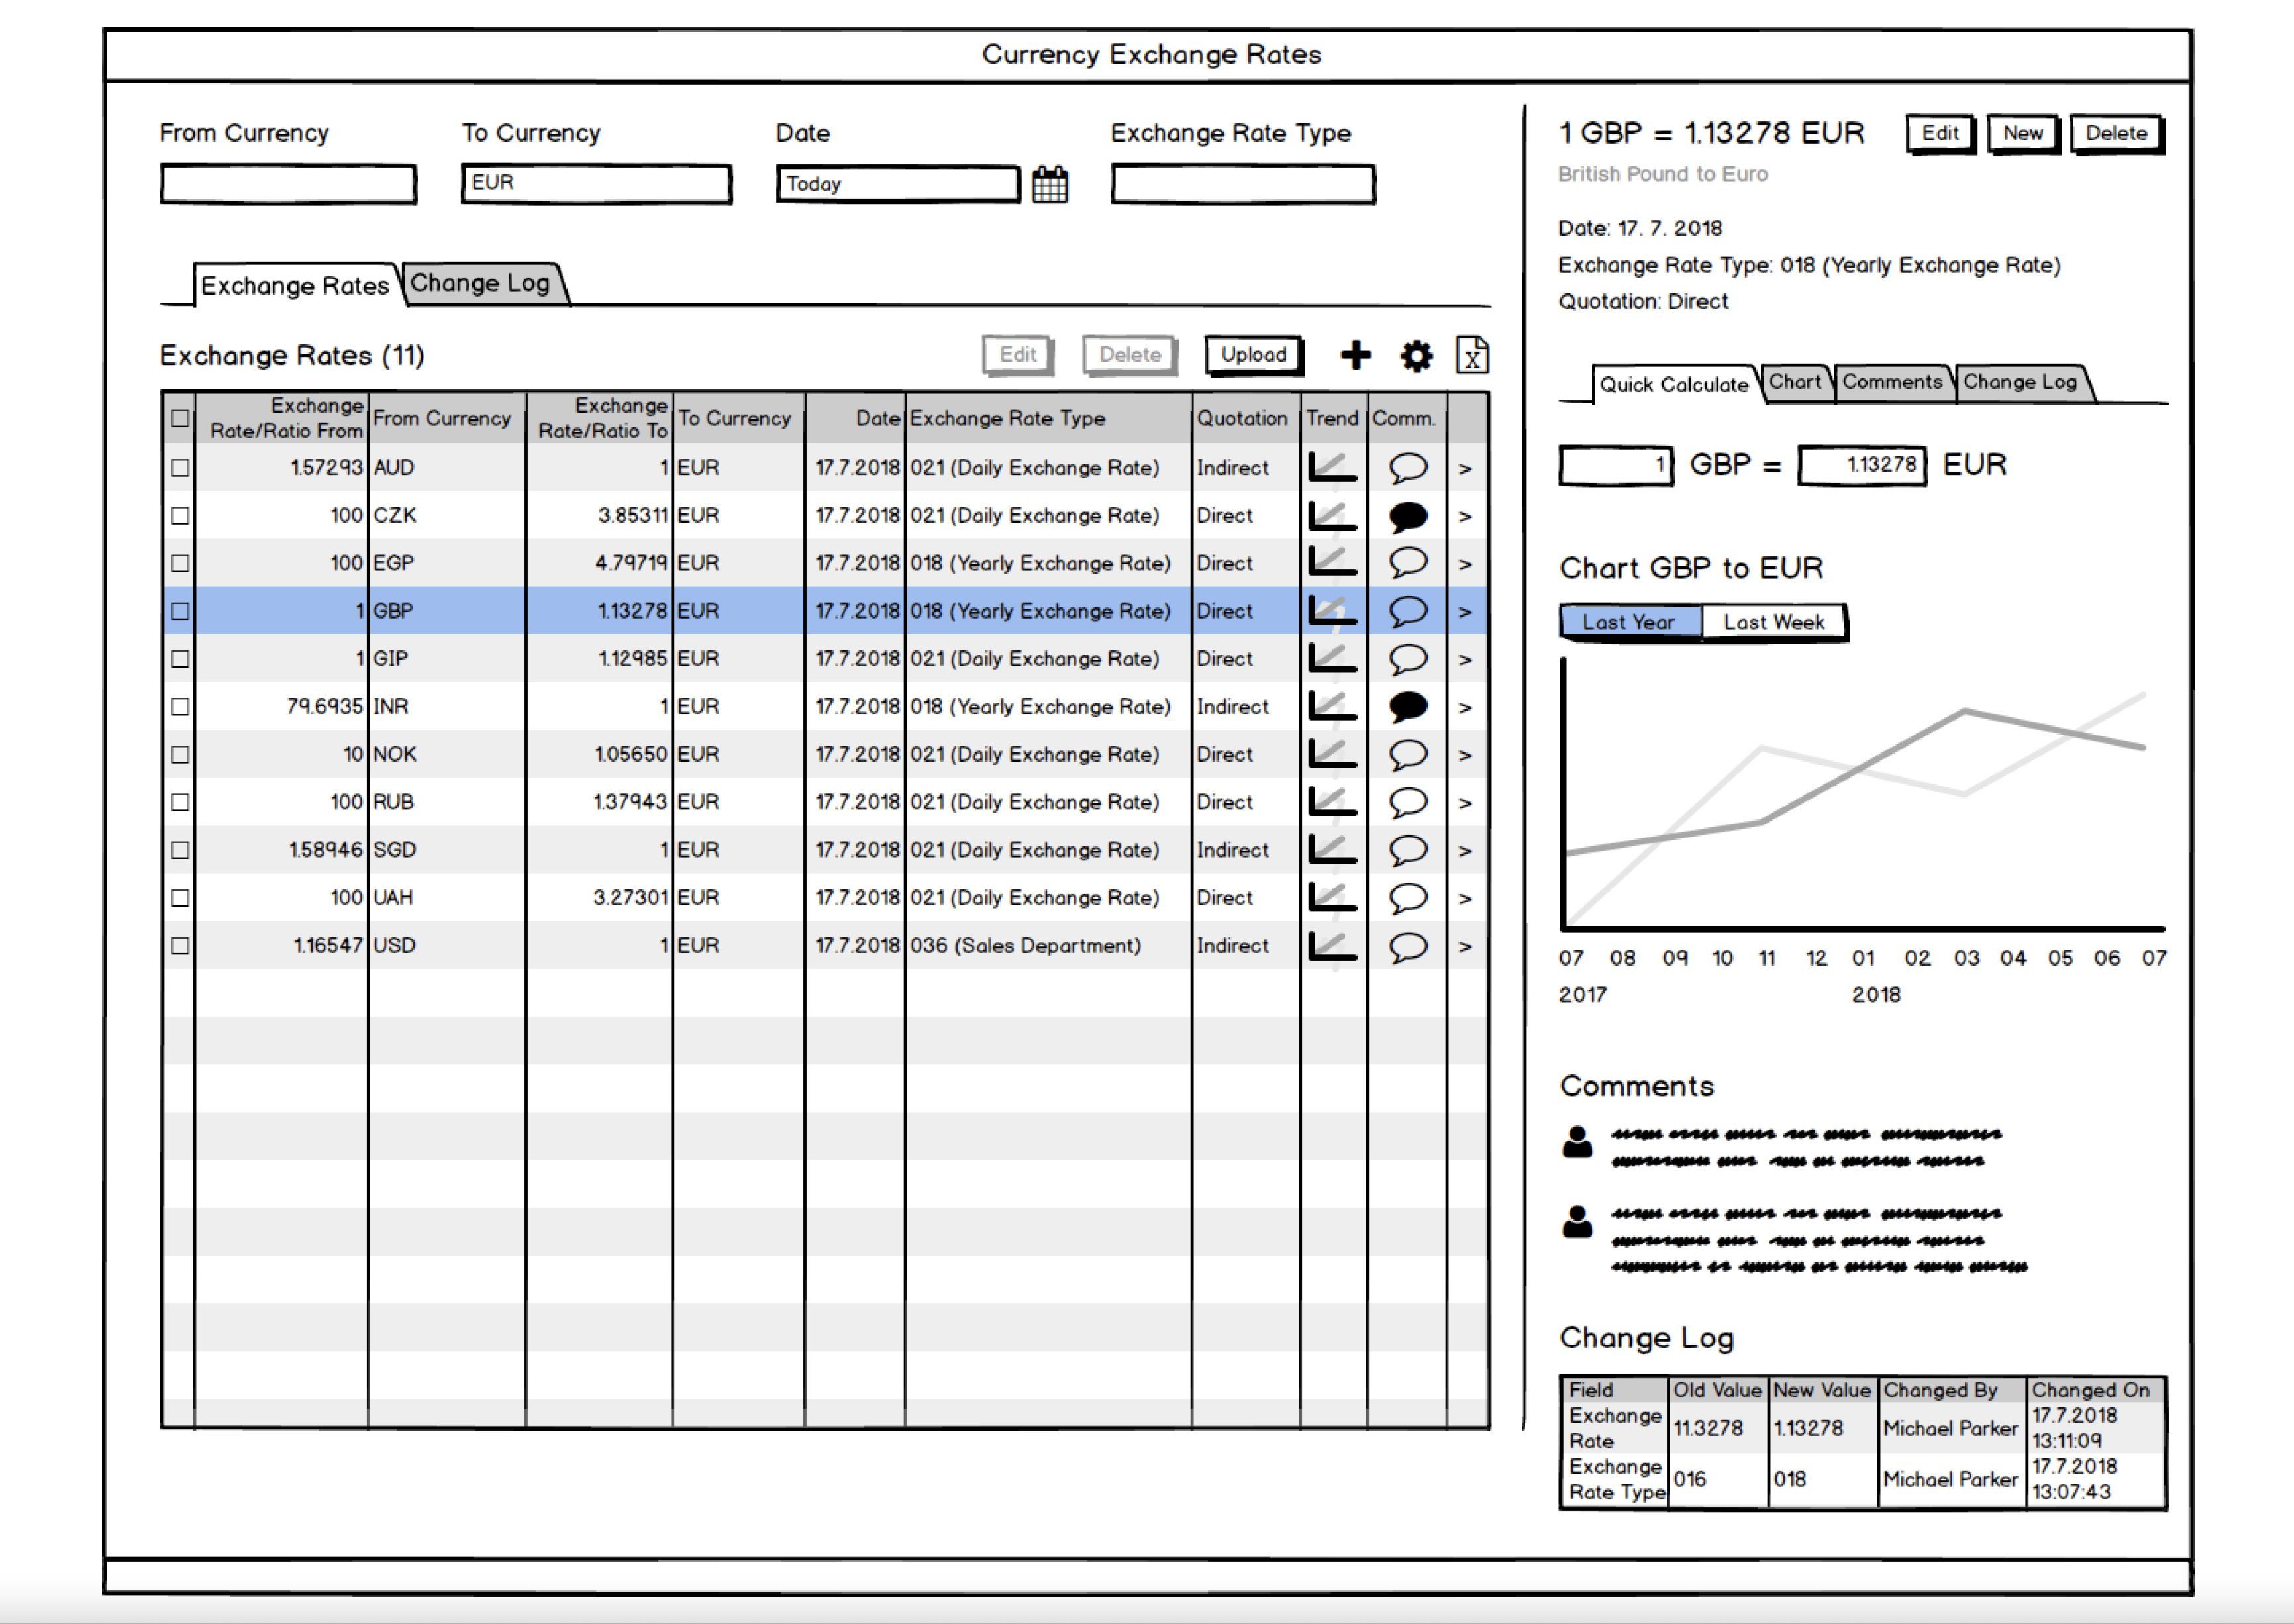The height and width of the screenshot is (1624, 2294).
Task: Click the Upload button
Action: (x=1253, y=355)
